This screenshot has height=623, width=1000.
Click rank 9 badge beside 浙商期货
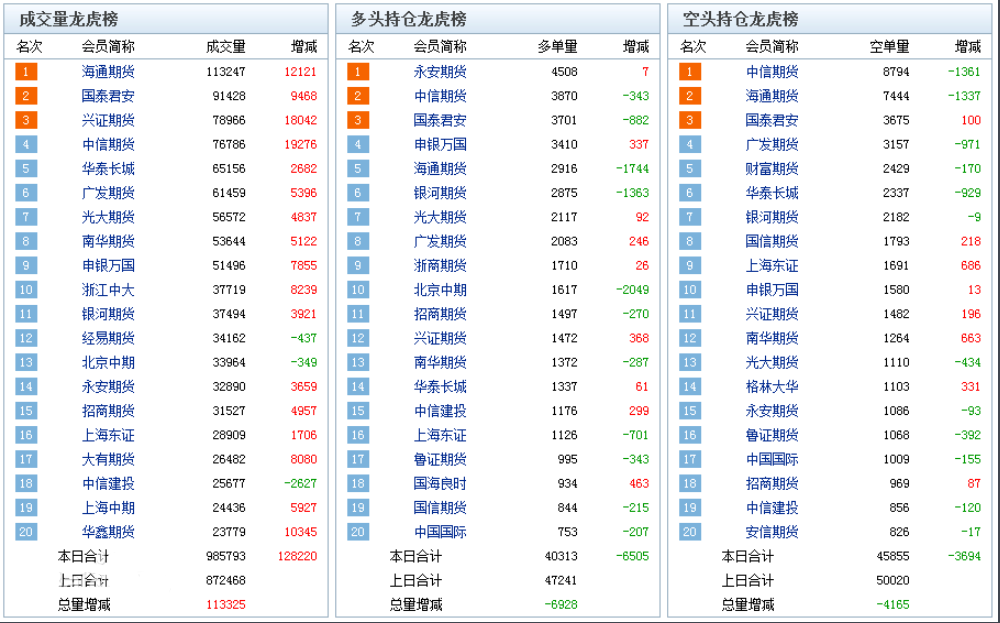358,265
